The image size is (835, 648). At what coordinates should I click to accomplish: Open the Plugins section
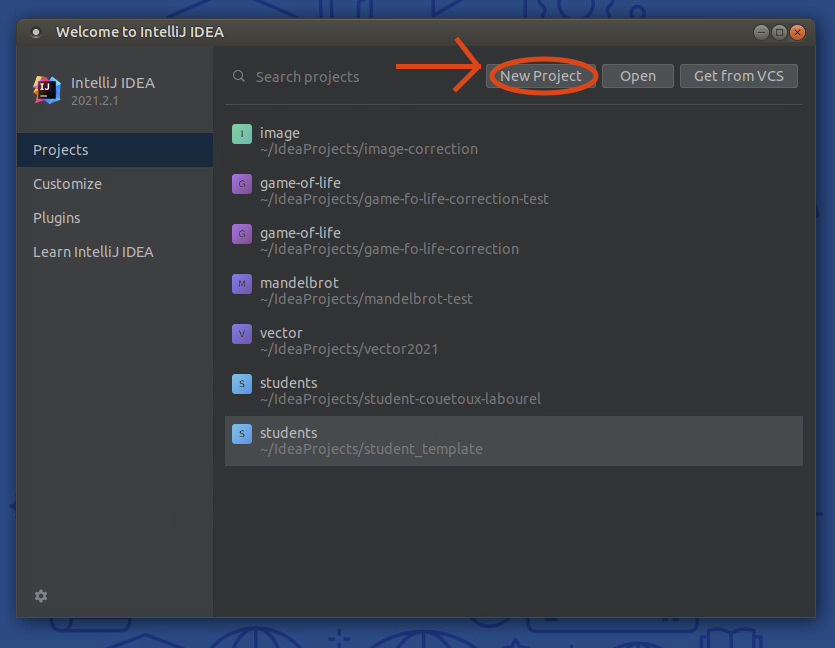point(115,218)
